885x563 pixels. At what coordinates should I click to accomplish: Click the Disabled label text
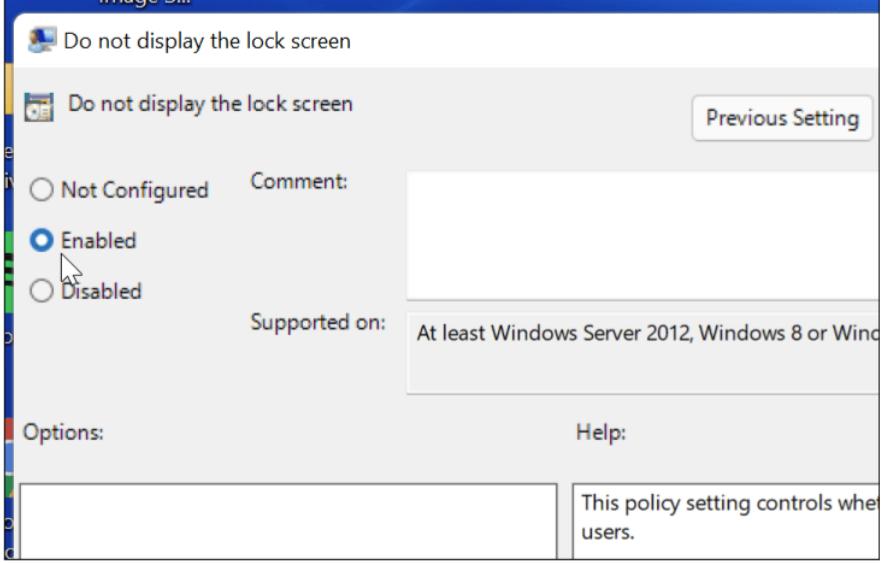(x=102, y=292)
